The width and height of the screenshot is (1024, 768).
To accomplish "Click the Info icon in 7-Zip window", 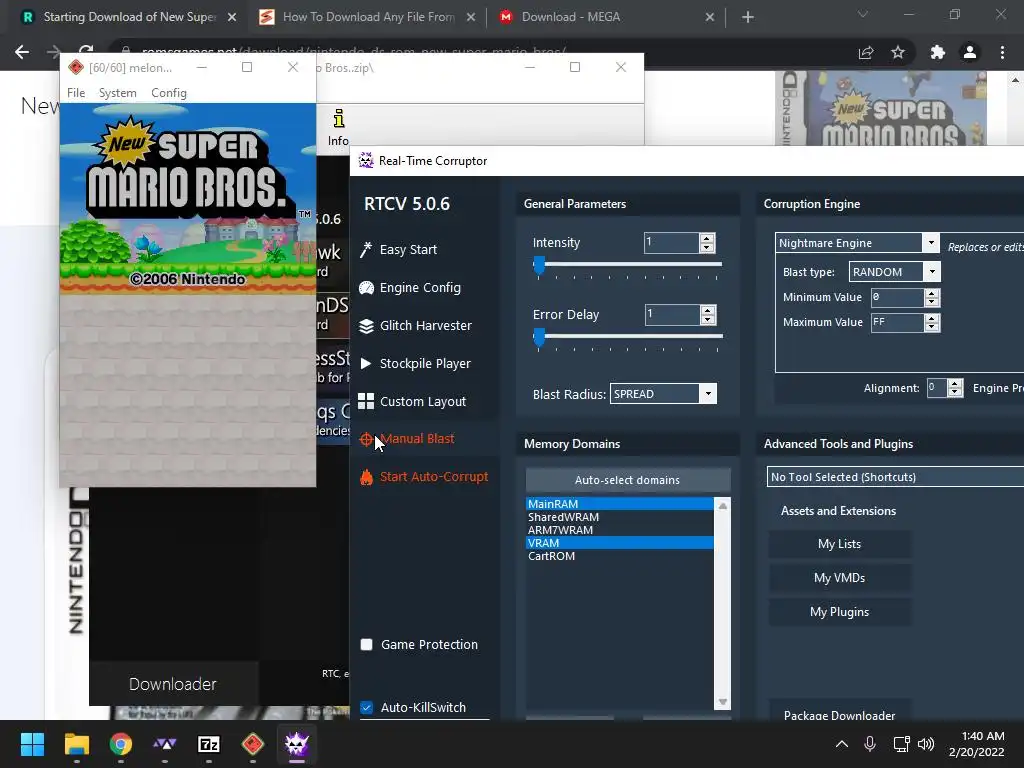I will (x=338, y=127).
